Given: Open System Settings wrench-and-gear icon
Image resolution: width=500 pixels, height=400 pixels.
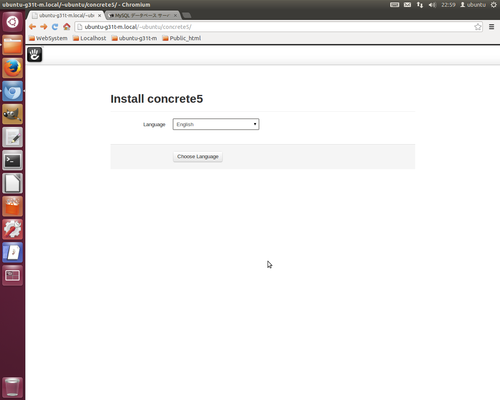Looking at the screenshot, I should [x=13, y=229].
